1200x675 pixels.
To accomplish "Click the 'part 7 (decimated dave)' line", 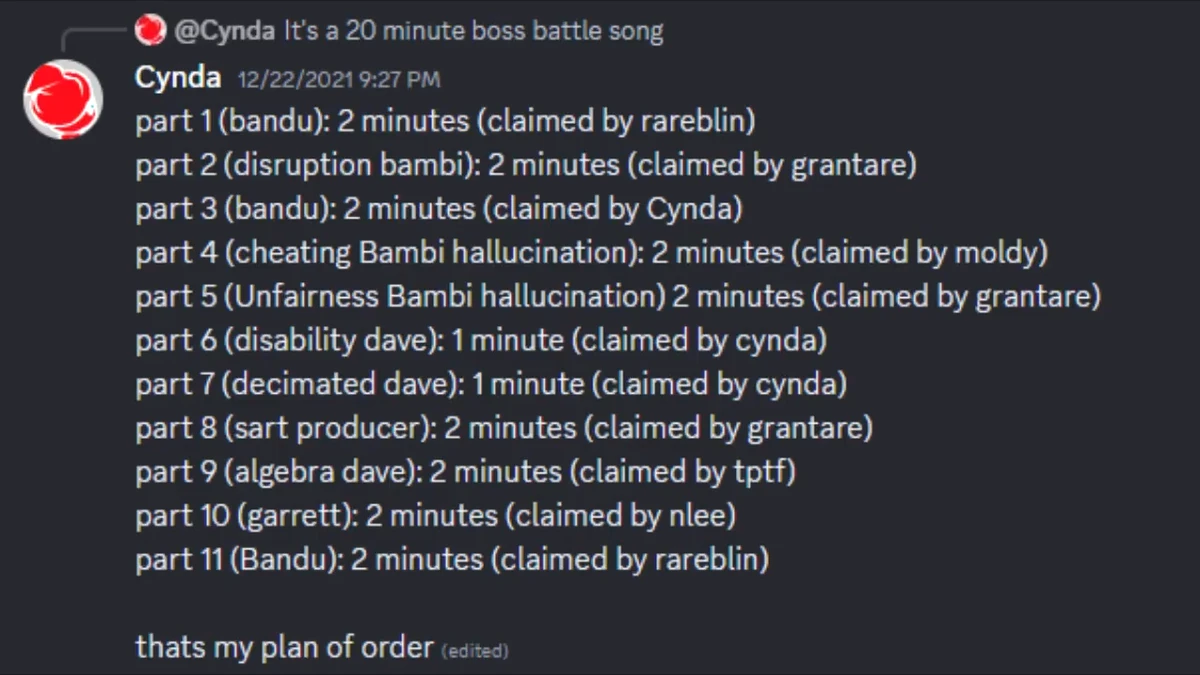I will coord(491,384).
